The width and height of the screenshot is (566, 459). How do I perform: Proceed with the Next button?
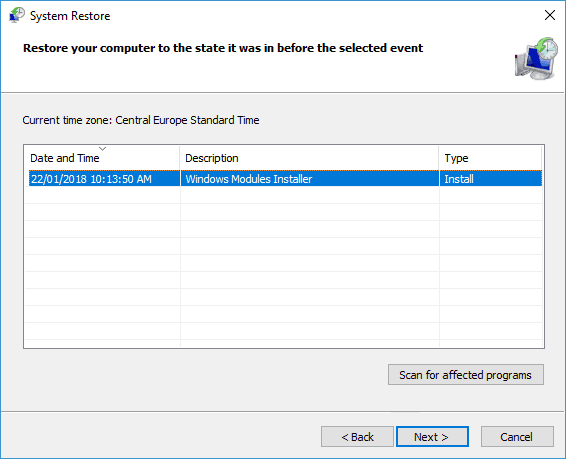tap(432, 437)
